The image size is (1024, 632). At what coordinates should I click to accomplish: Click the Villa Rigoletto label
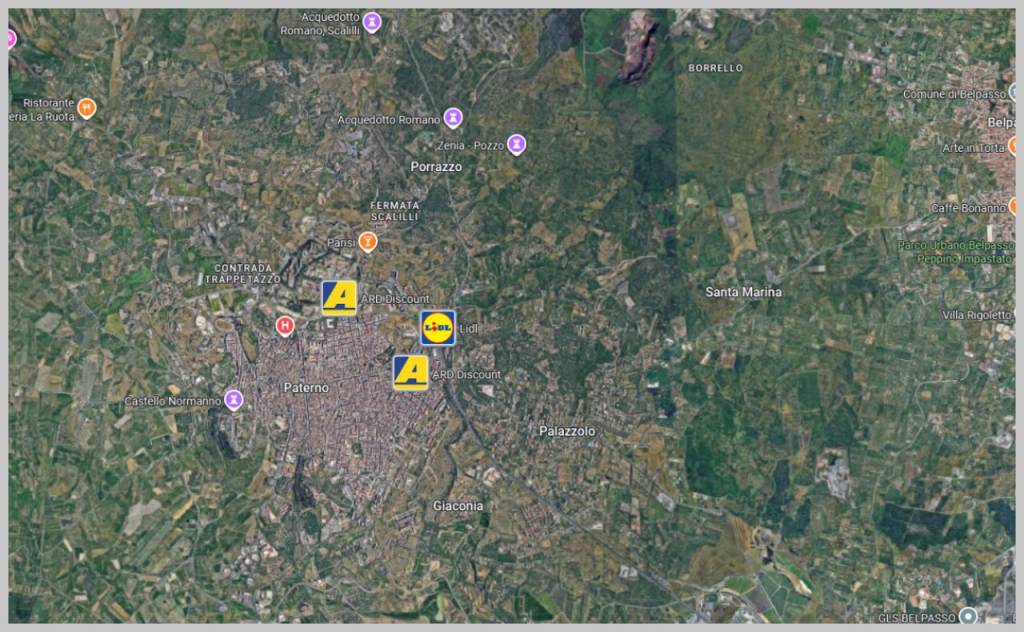tap(978, 315)
